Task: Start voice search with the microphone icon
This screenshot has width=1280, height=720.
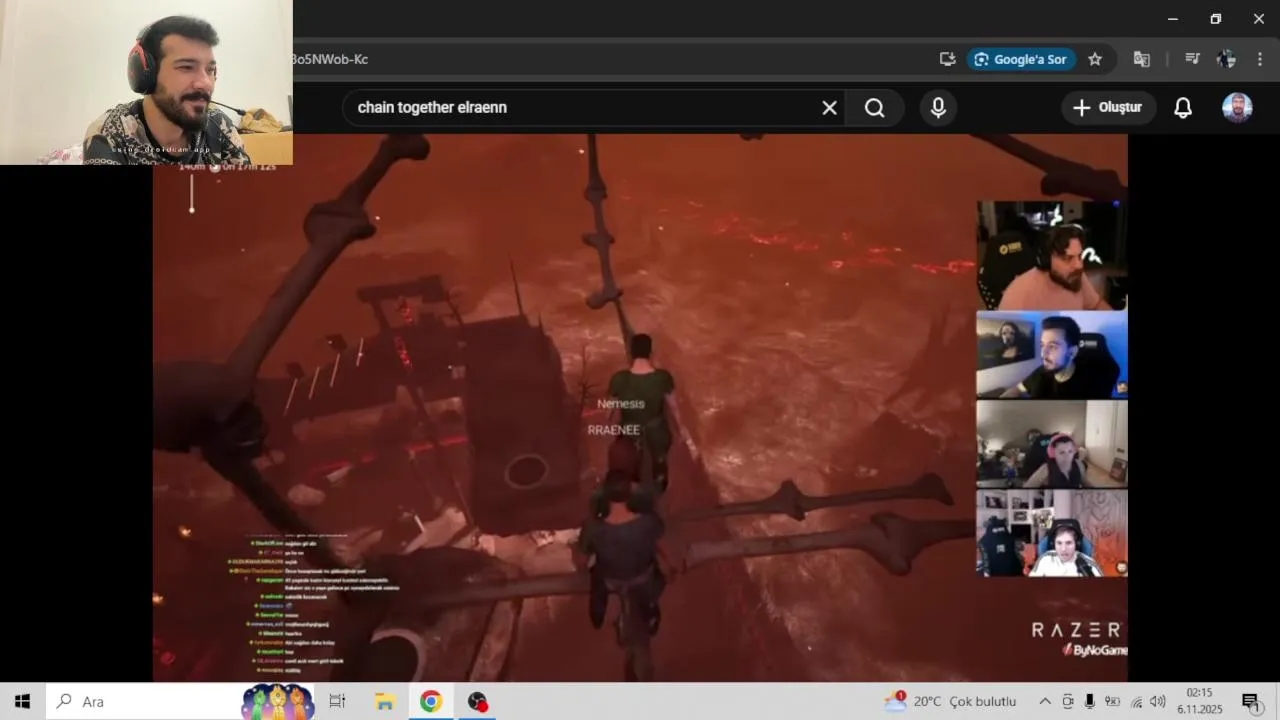Action: point(938,108)
